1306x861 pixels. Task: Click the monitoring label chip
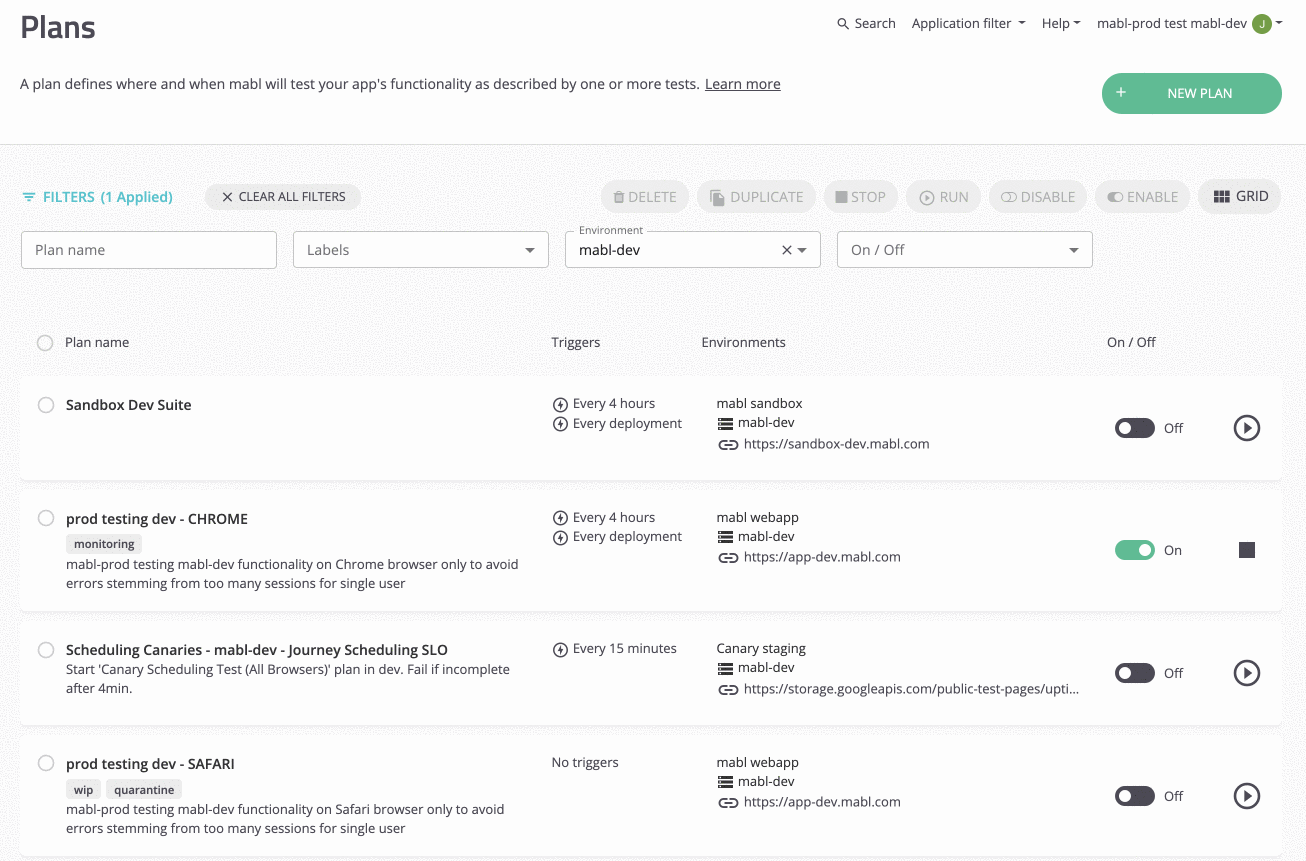tap(104, 544)
